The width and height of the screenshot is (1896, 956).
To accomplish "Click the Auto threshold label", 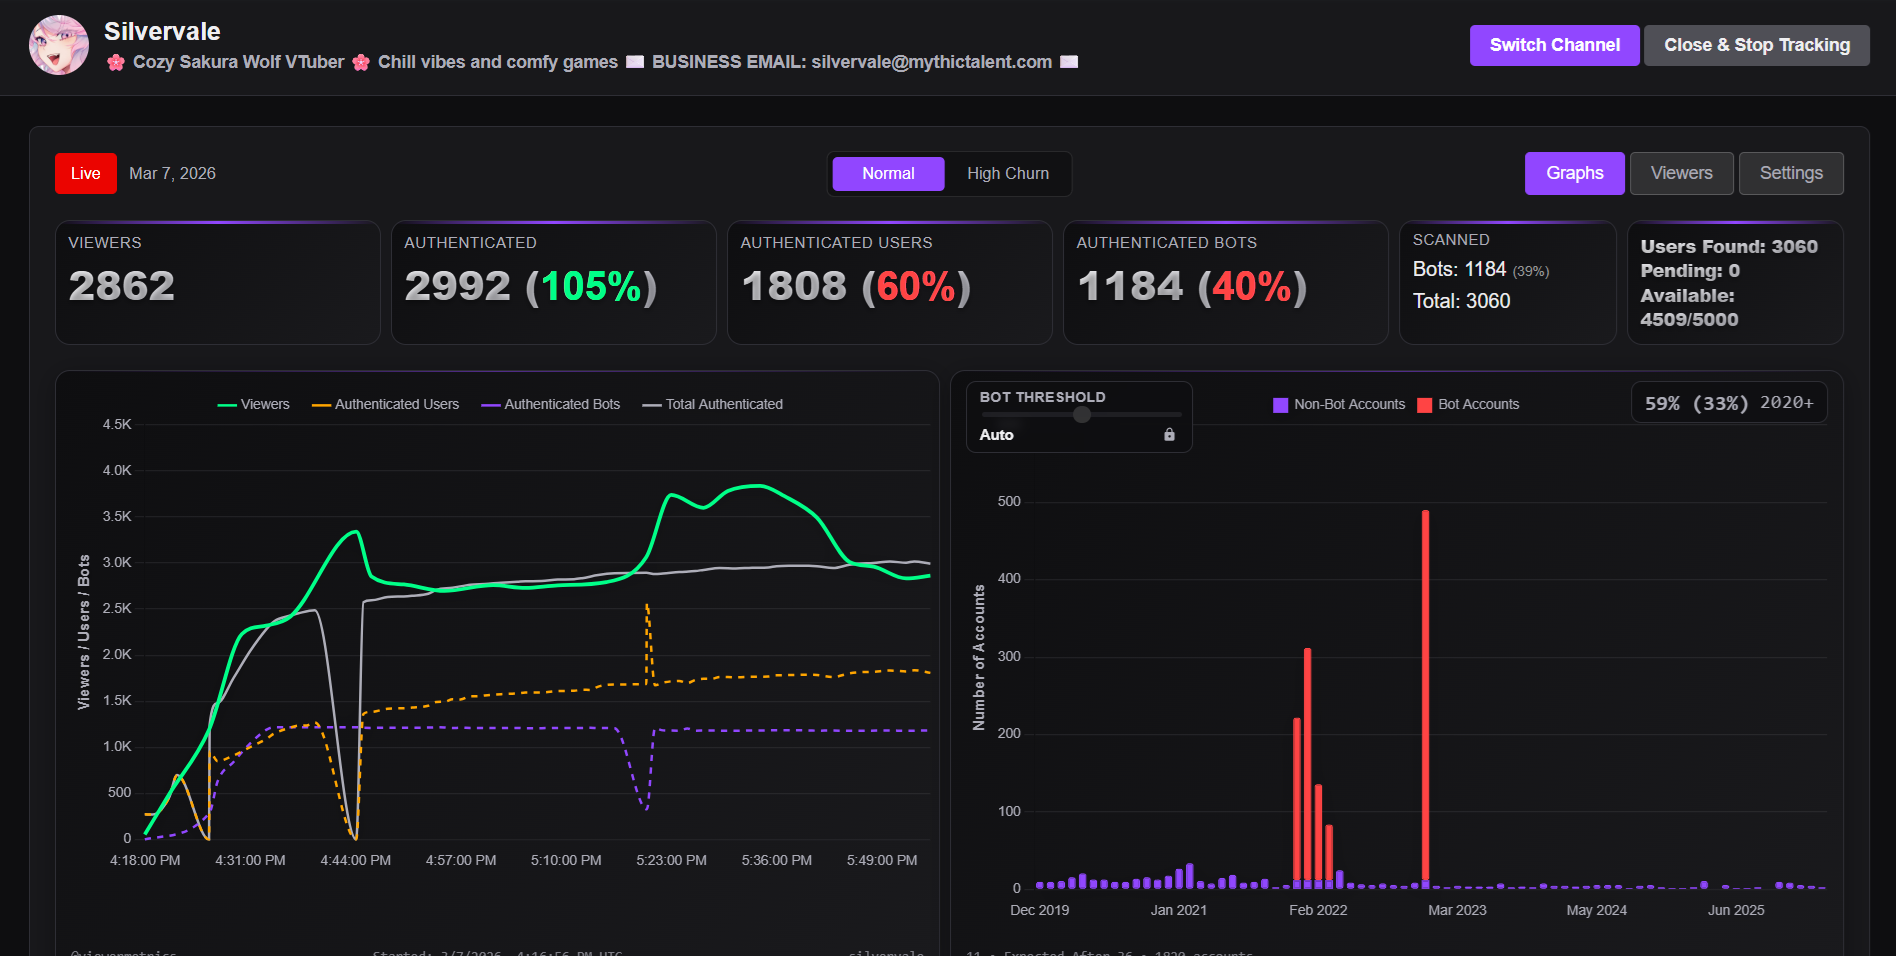I will (x=996, y=435).
